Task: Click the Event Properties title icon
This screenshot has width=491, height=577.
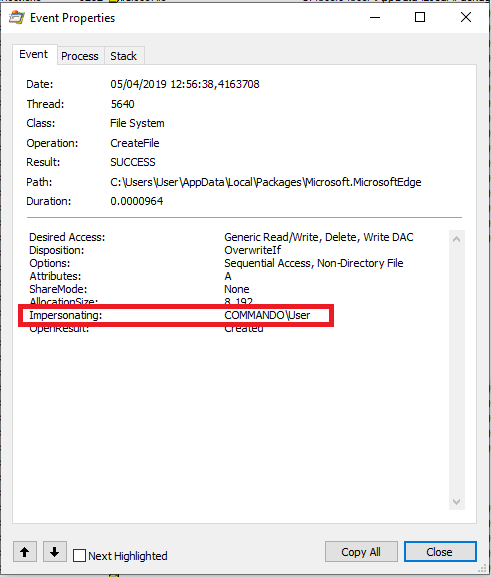Action: (x=17, y=18)
